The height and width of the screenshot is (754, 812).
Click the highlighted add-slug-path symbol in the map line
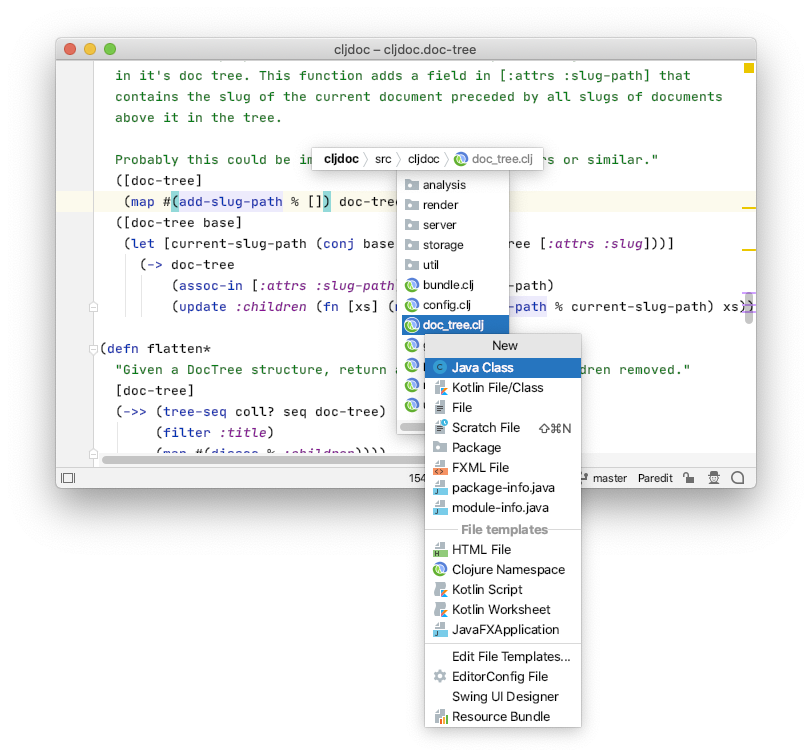(x=230, y=202)
